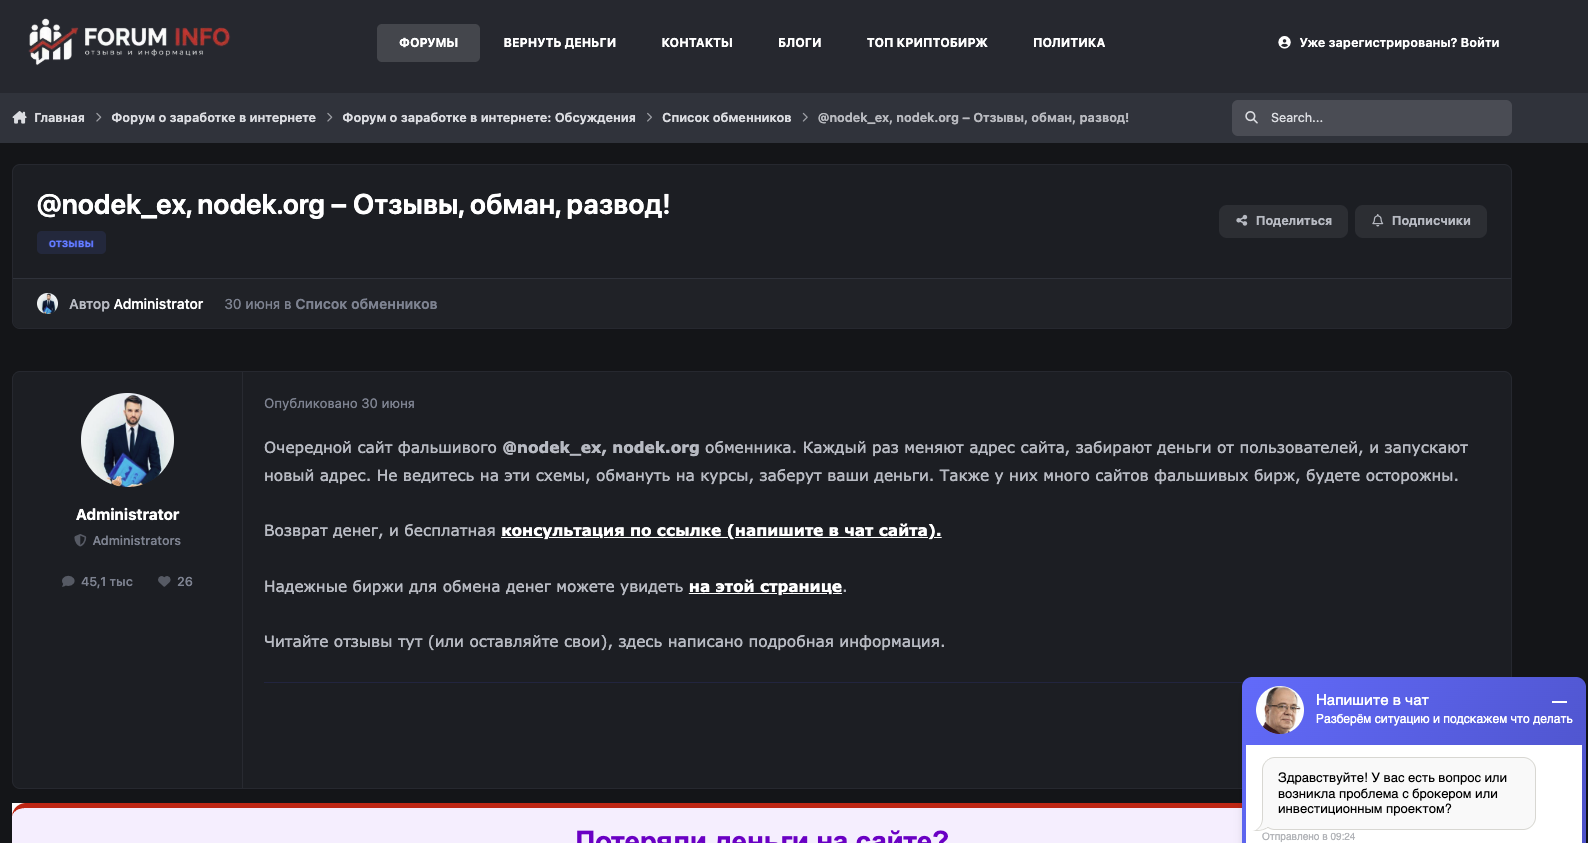Click the user account icon near Войти

[x=1284, y=43]
